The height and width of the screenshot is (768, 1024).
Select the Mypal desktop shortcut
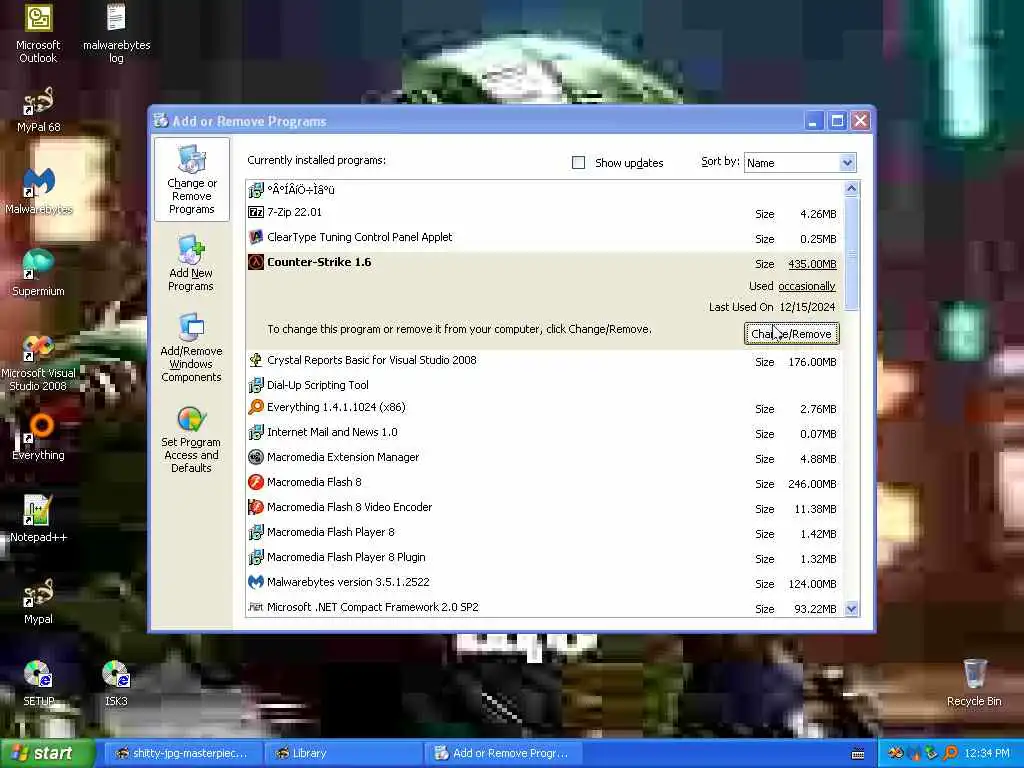(38, 601)
